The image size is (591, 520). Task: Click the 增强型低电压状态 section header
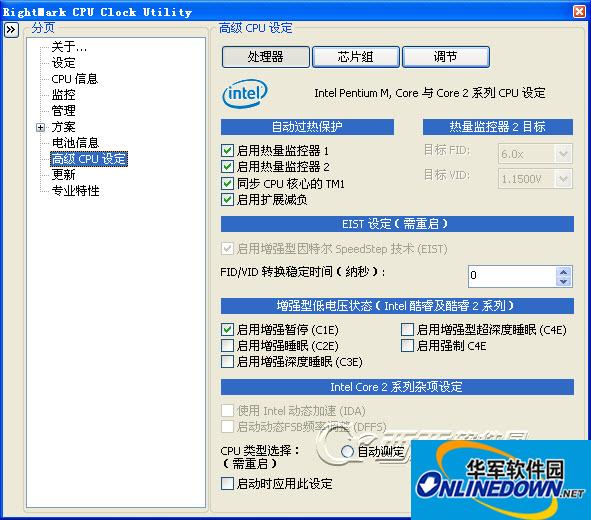pos(397,306)
